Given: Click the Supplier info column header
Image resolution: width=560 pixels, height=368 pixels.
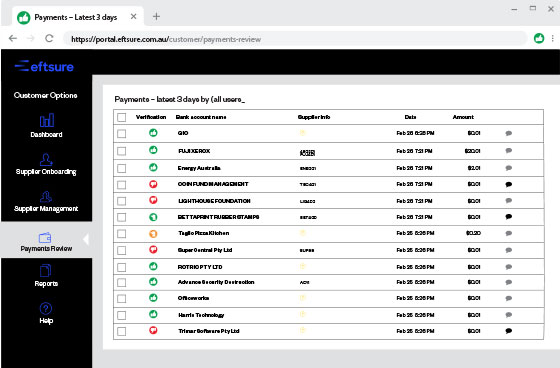Looking at the screenshot, I should (314, 117).
